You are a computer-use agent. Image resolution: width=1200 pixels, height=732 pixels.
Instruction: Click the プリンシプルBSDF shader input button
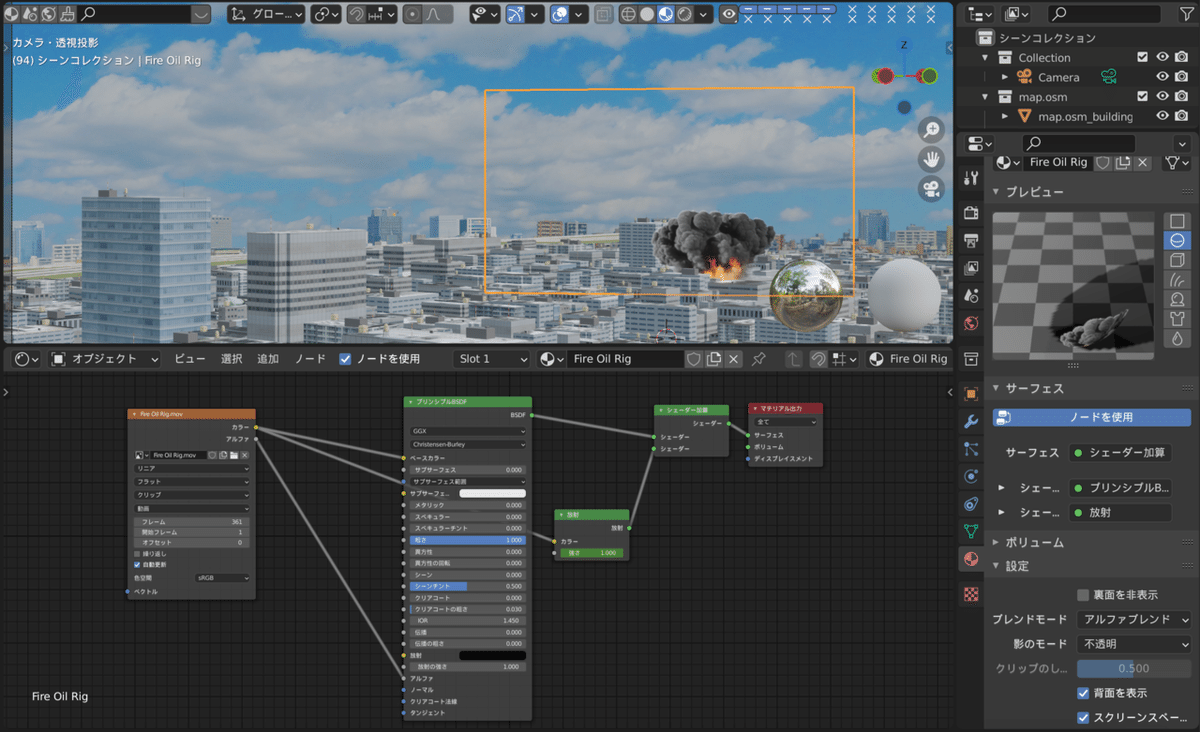(x=1120, y=488)
